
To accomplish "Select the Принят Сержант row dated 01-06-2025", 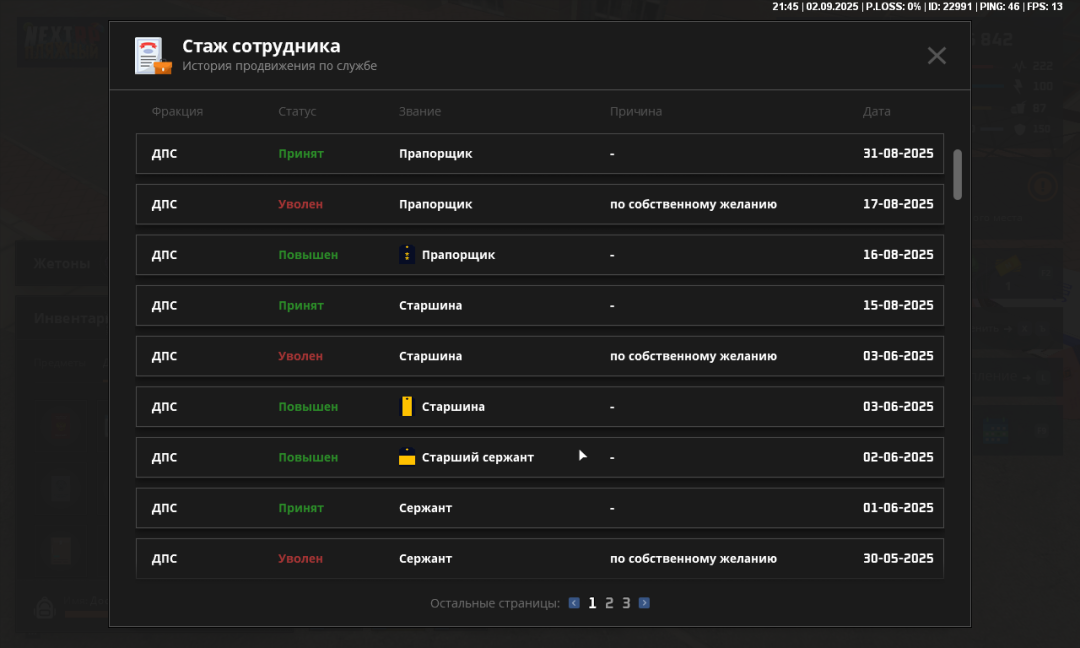I will [539, 508].
